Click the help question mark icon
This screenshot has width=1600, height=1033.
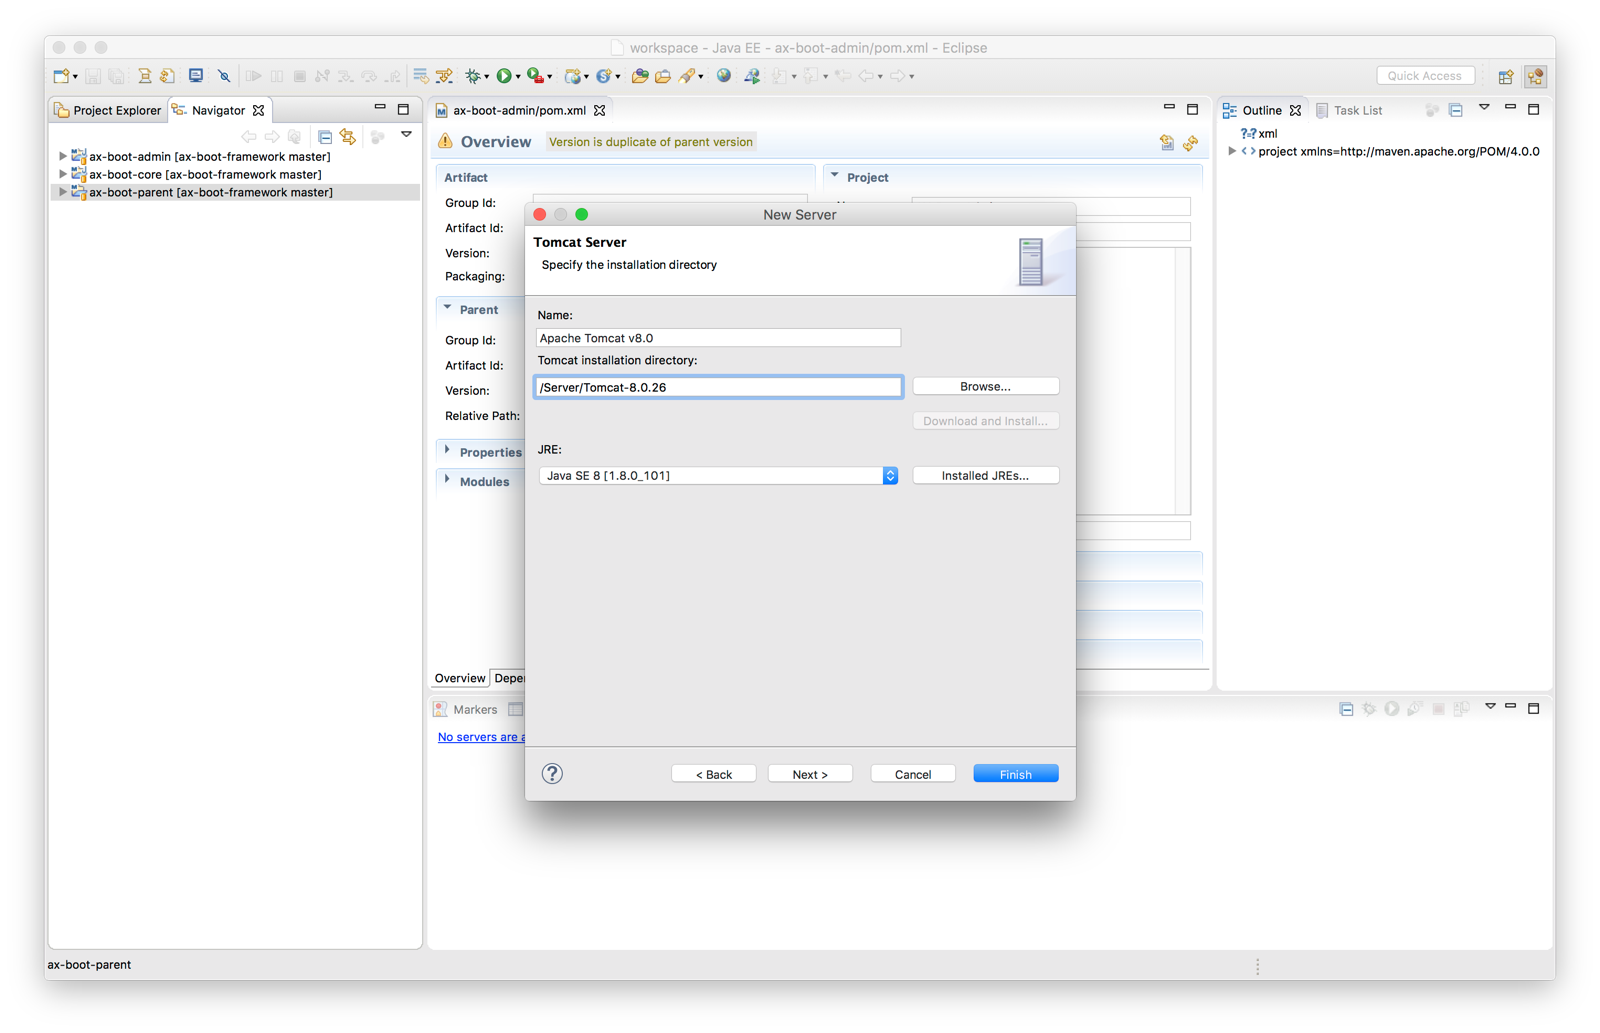(552, 773)
